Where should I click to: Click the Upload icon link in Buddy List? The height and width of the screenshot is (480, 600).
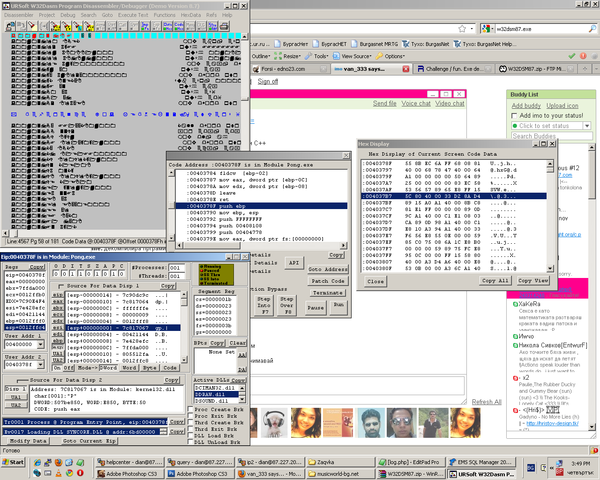(562, 106)
